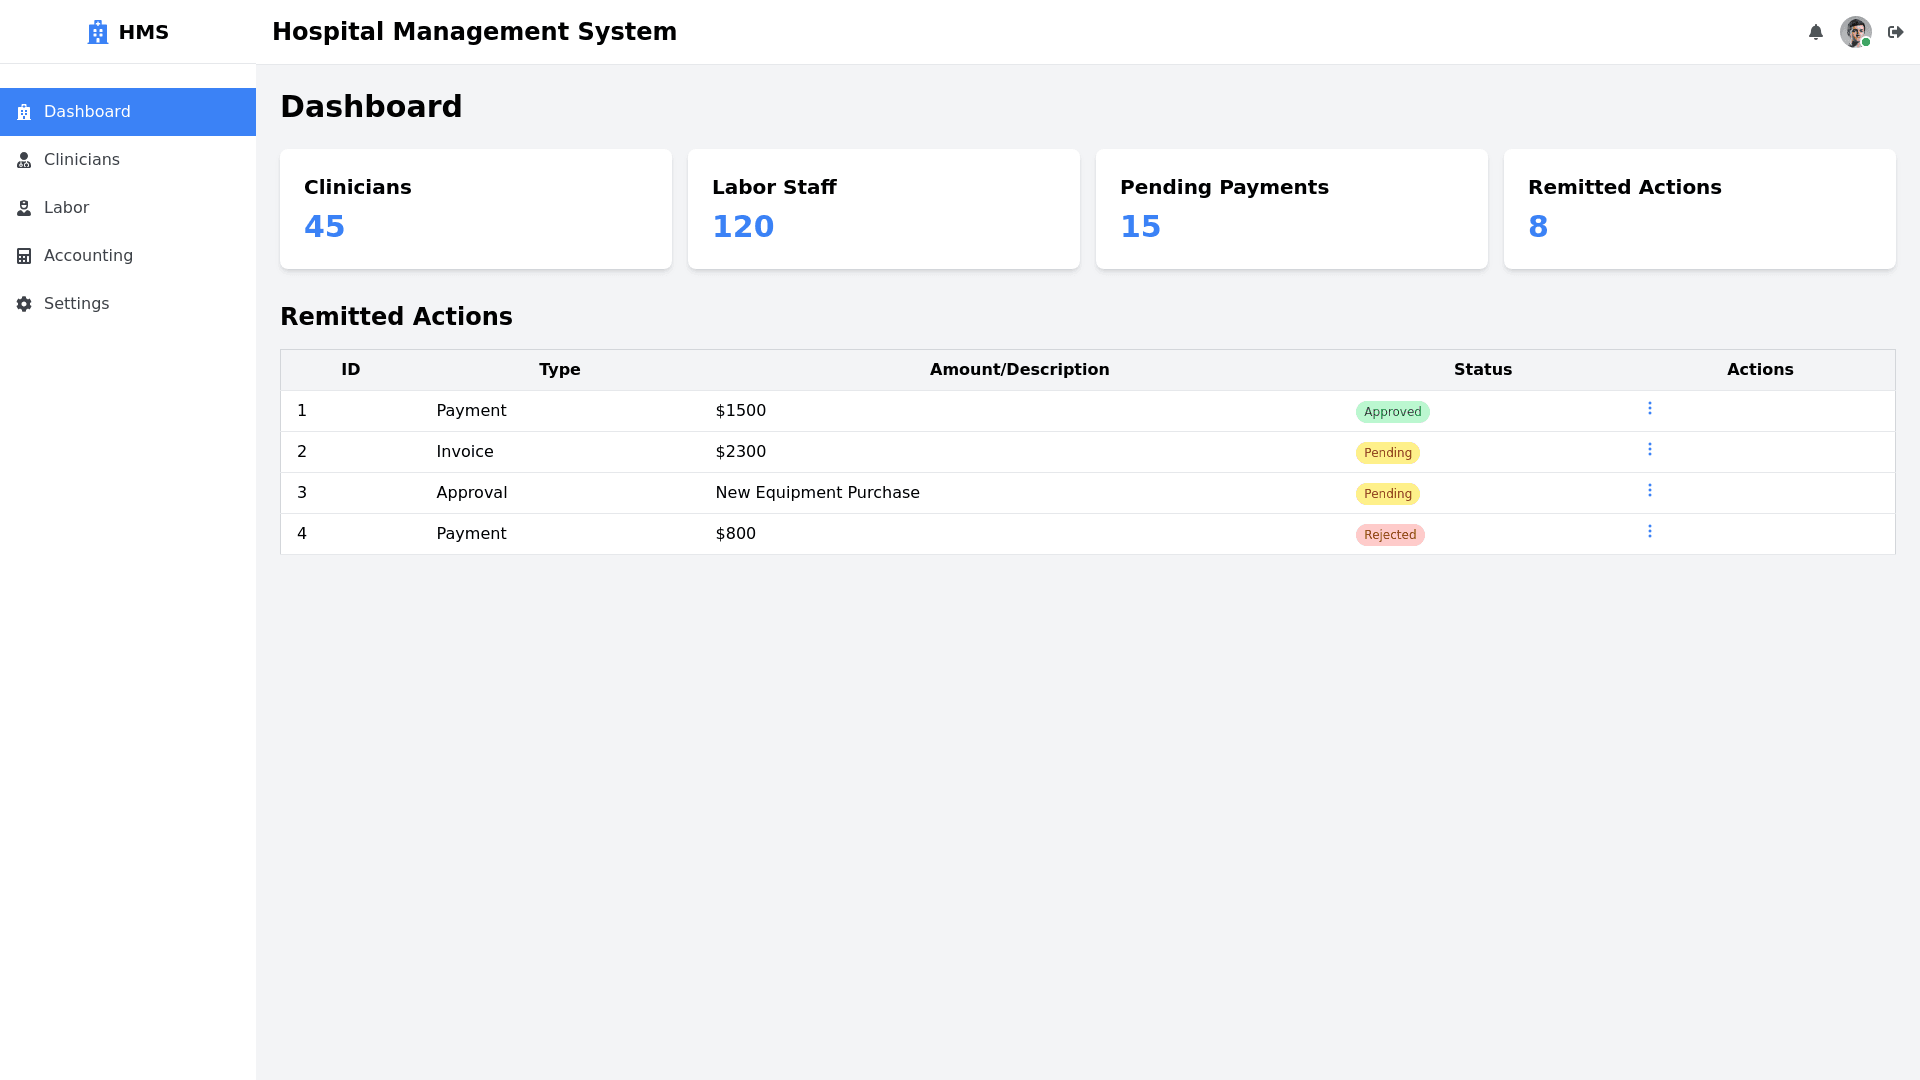Click the Accounting calculator icon
Screen dimensions: 1920x1080
pos(24,256)
